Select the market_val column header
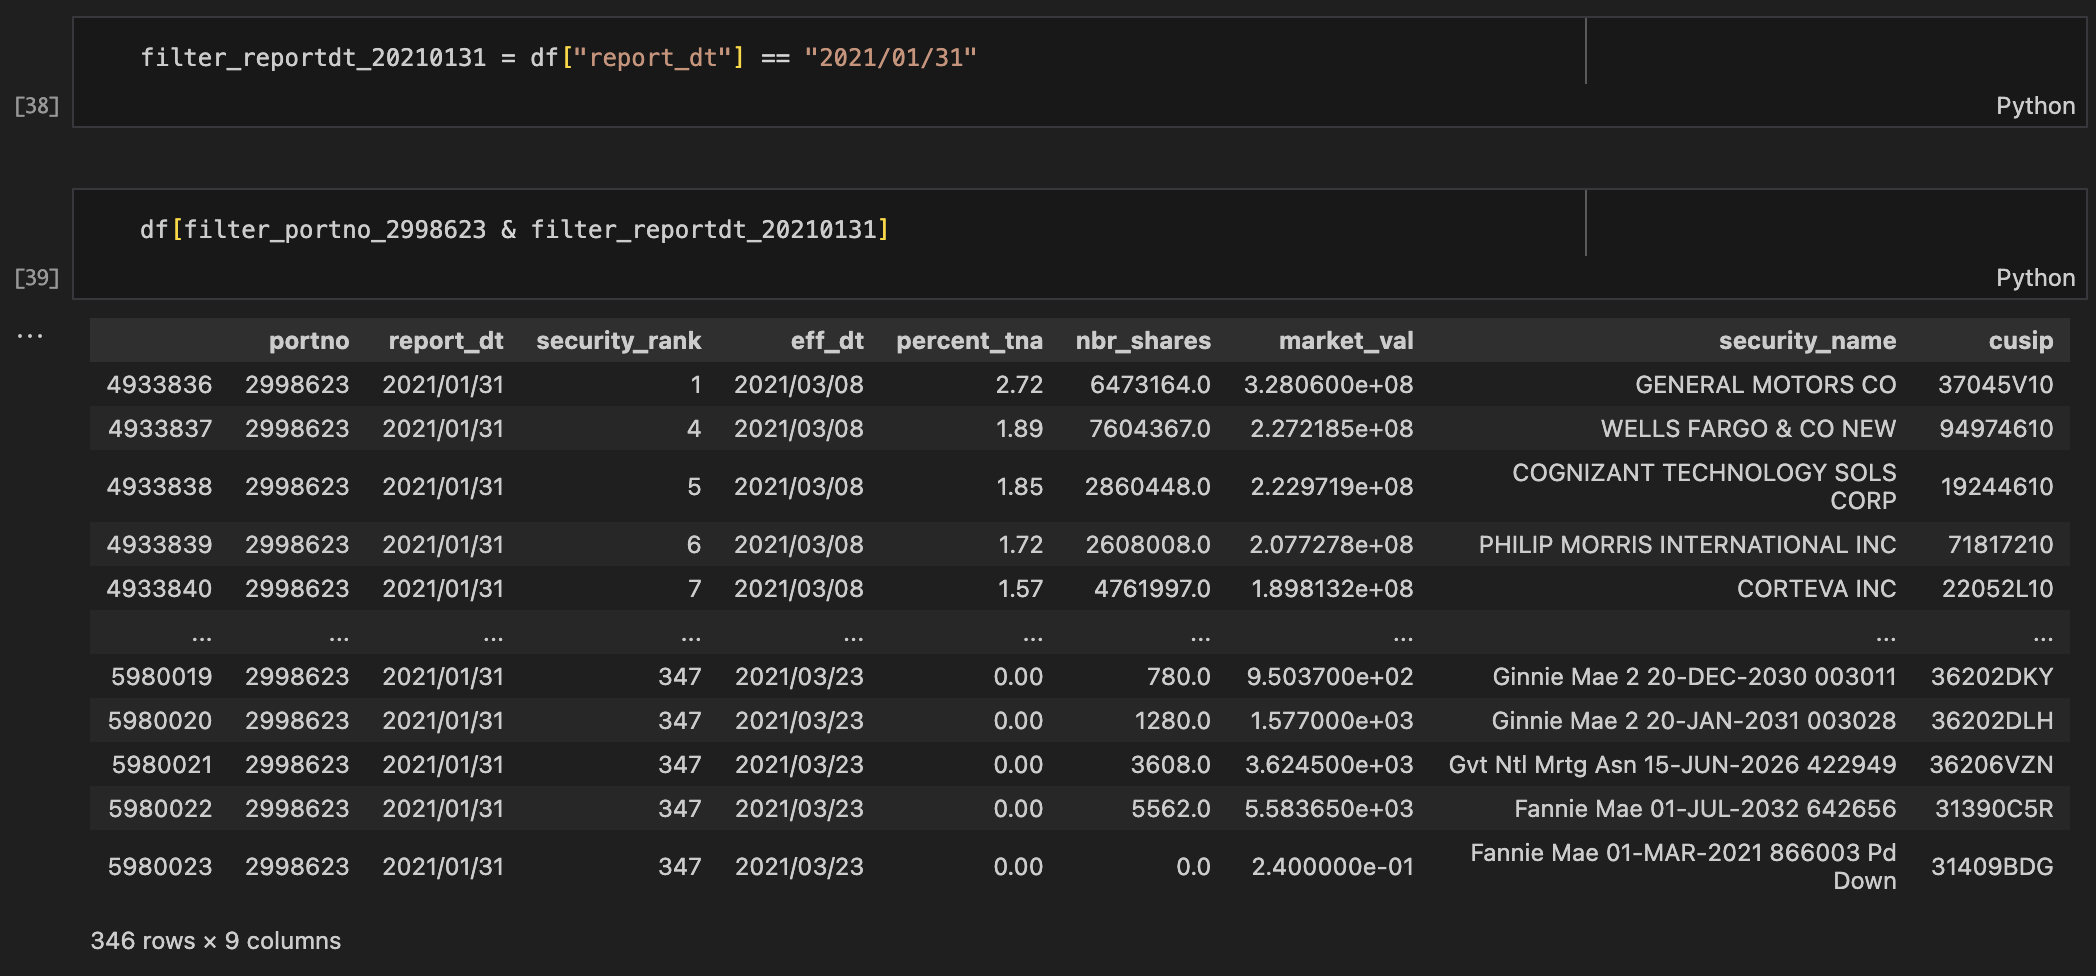The height and width of the screenshot is (976, 2096). 1346,341
